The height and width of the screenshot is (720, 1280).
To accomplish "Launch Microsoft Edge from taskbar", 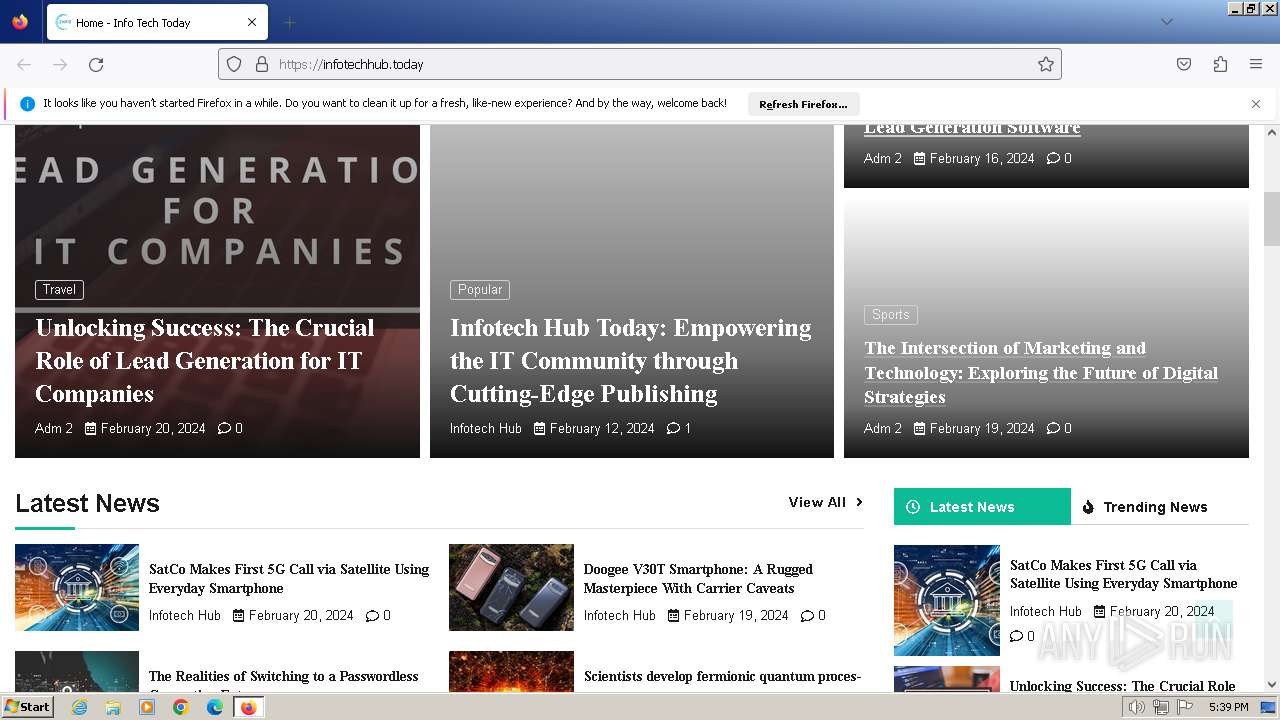I will pyautogui.click(x=215, y=707).
